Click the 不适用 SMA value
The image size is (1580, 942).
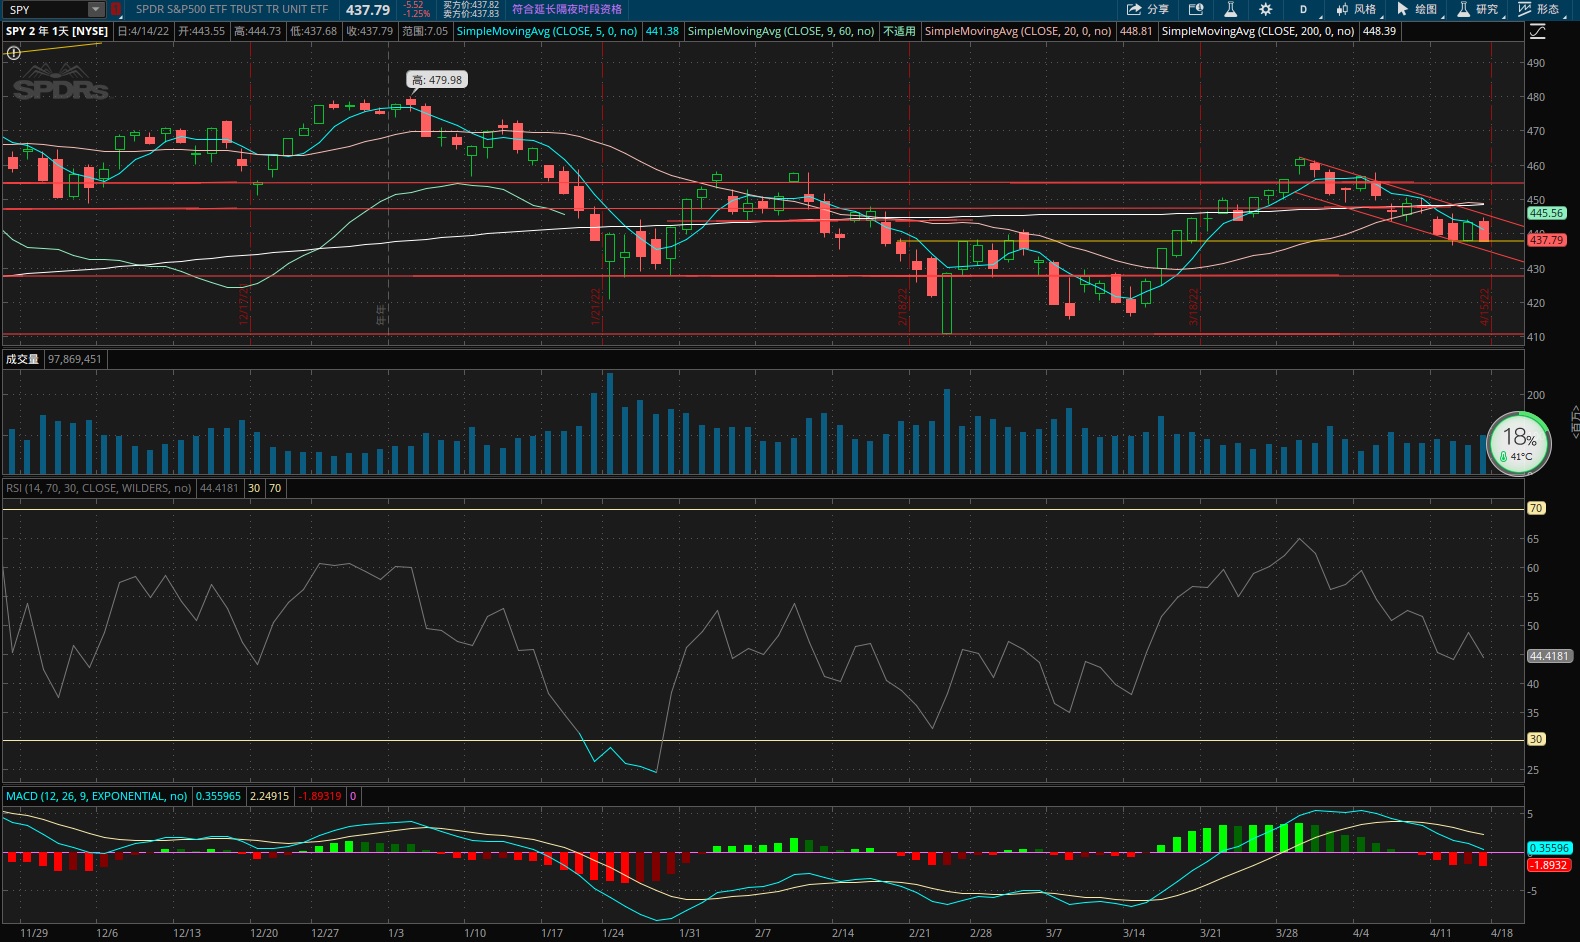[899, 31]
